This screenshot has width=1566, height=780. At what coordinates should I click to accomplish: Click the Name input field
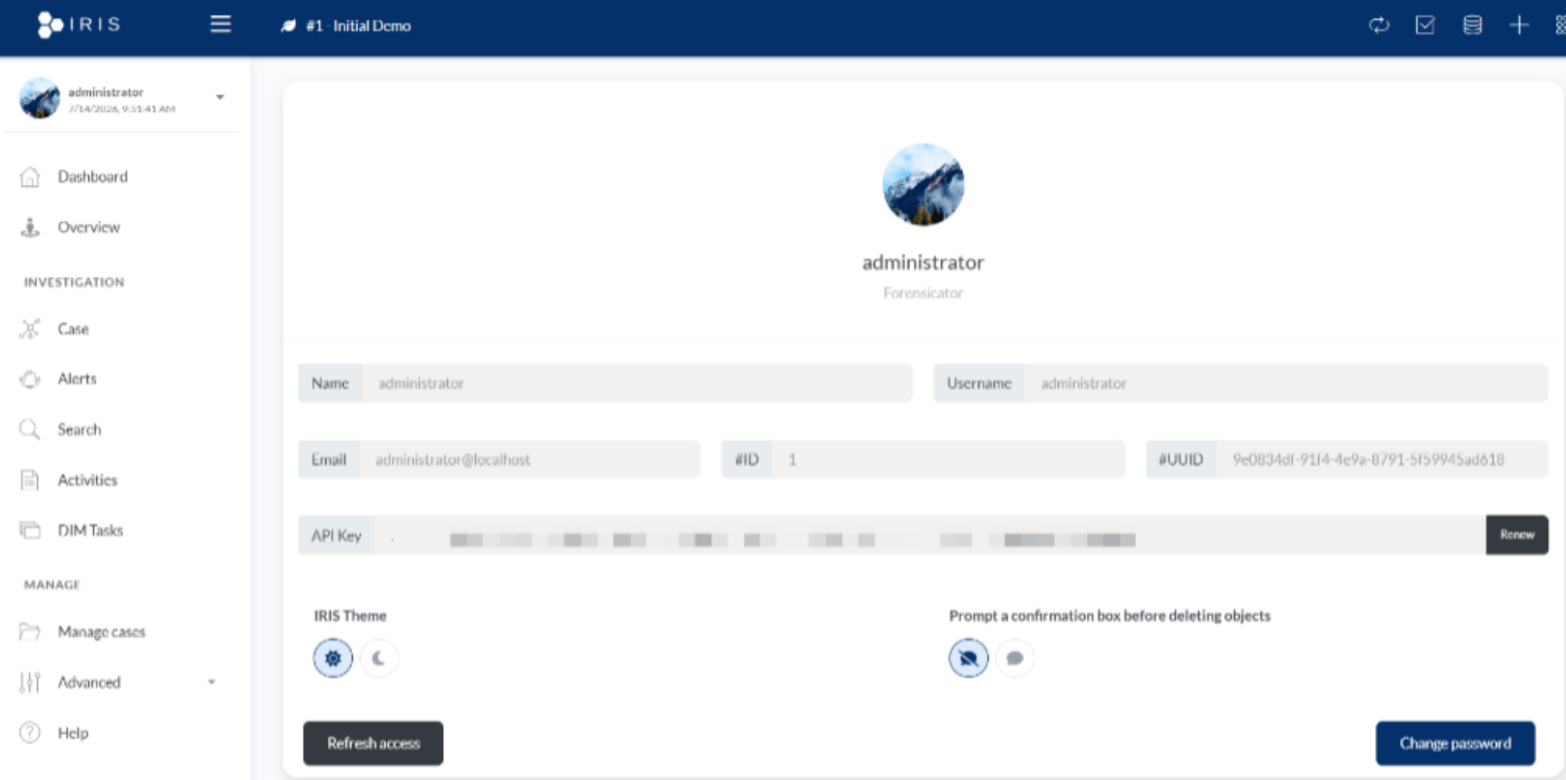(637, 383)
